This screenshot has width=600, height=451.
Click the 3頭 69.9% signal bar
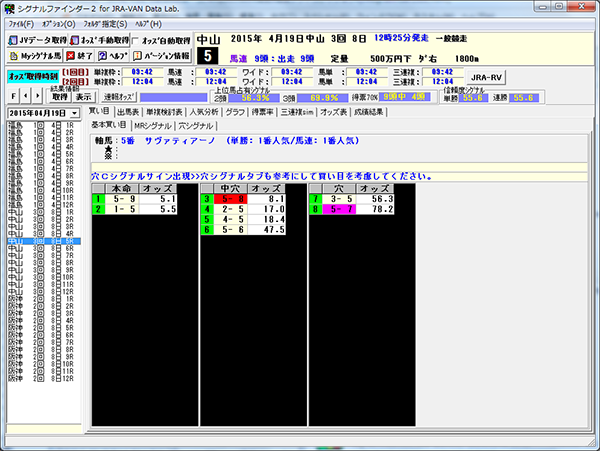coord(323,98)
